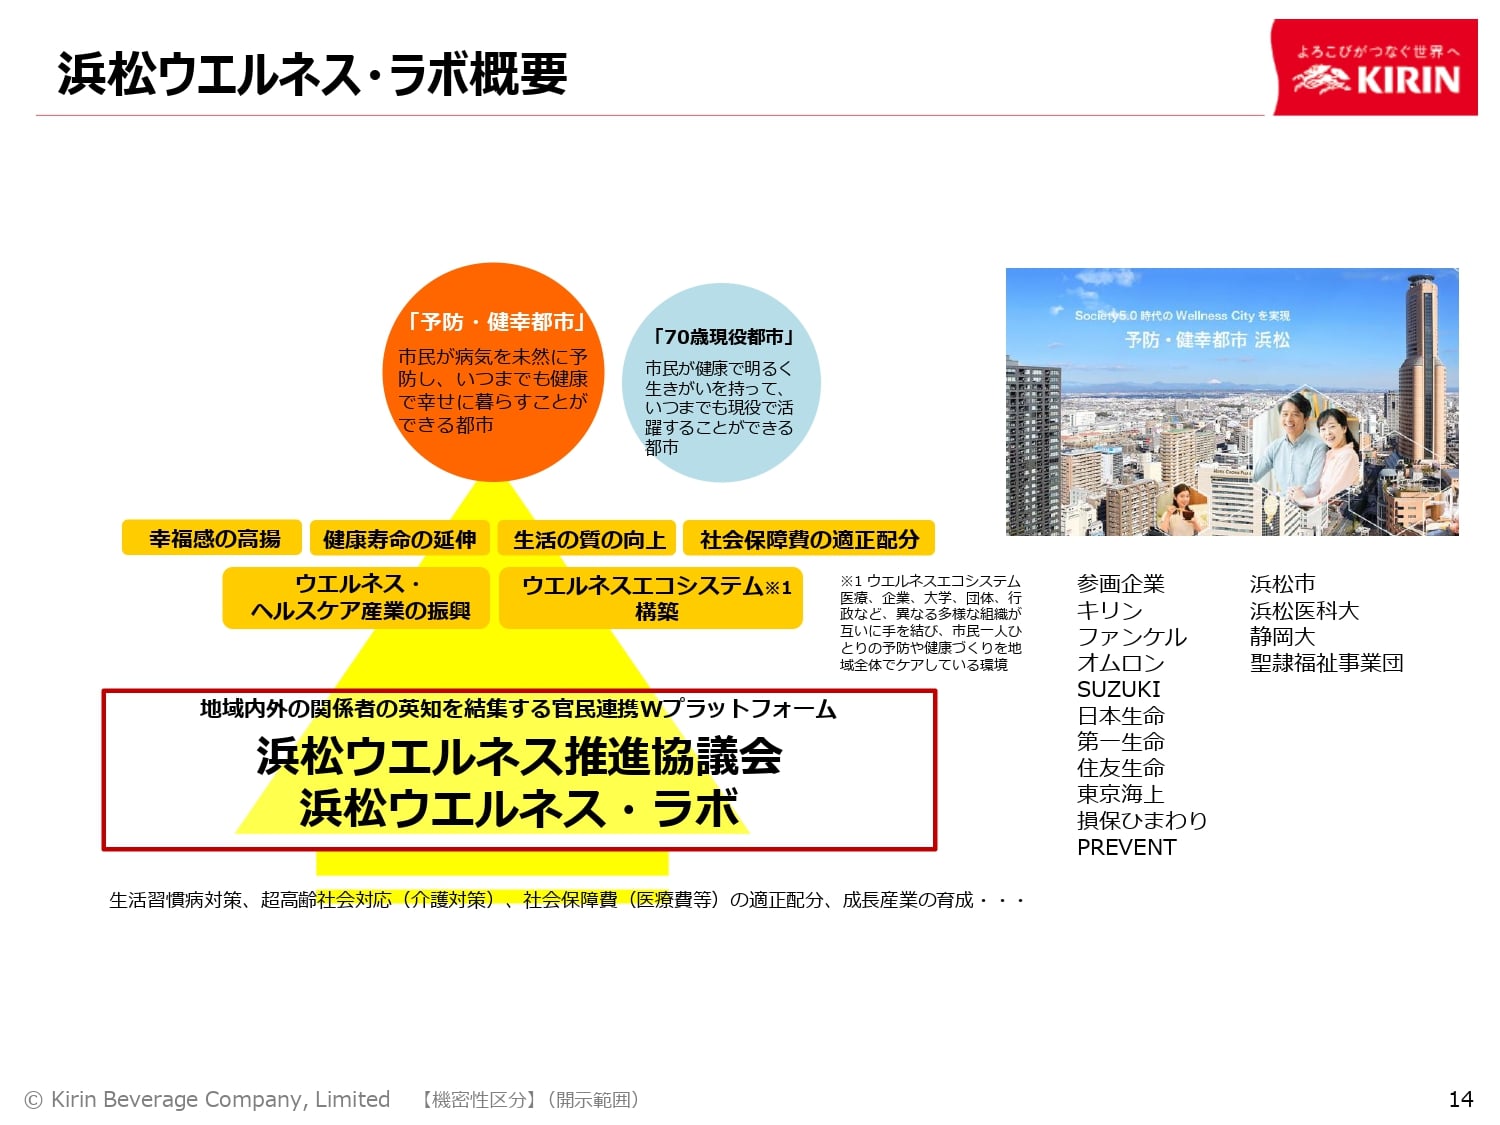Click the 予防・健幸都市 浜松 caption on photo
The width and height of the screenshot is (1500, 1125).
(1207, 340)
